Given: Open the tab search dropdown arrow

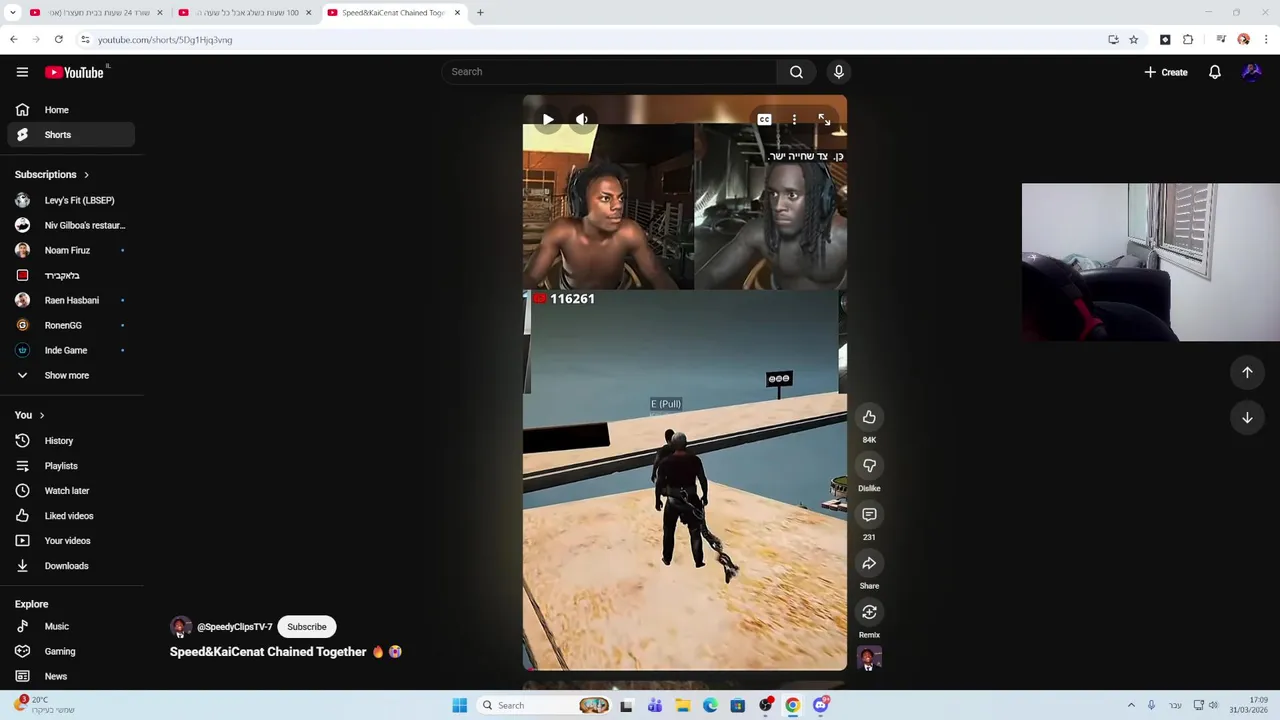Looking at the screenshot, I should [x=12, y=13].
